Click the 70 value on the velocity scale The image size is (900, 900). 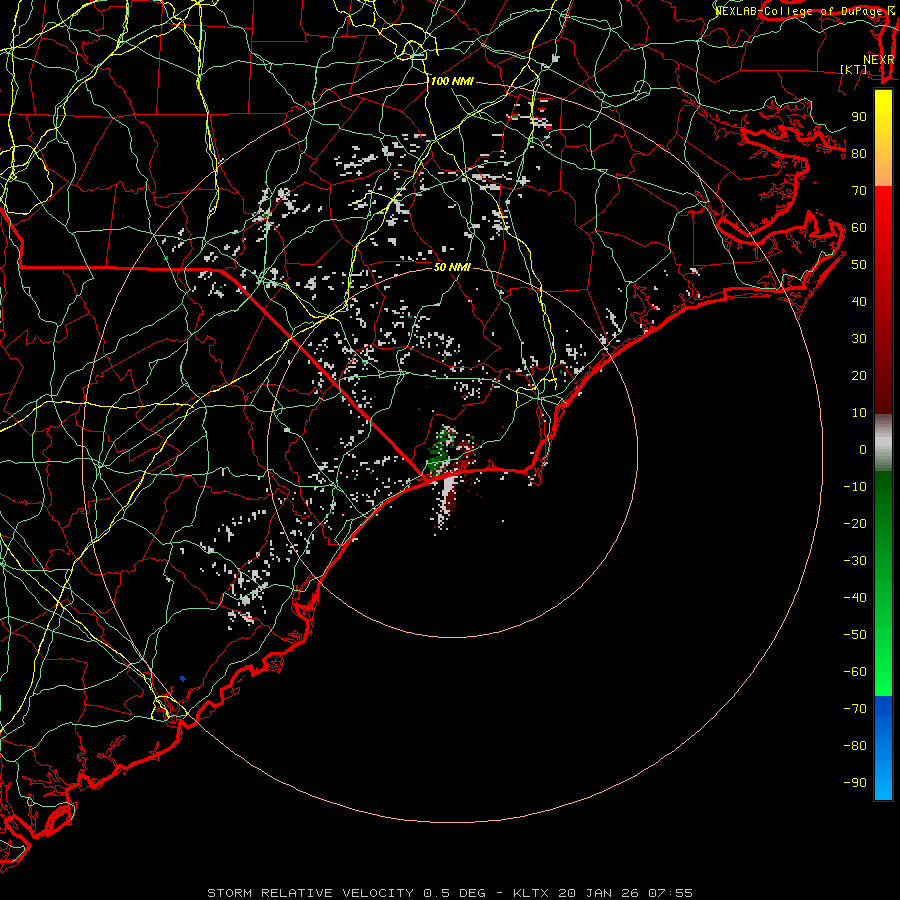pyautogui.click(x=859, y=191)
